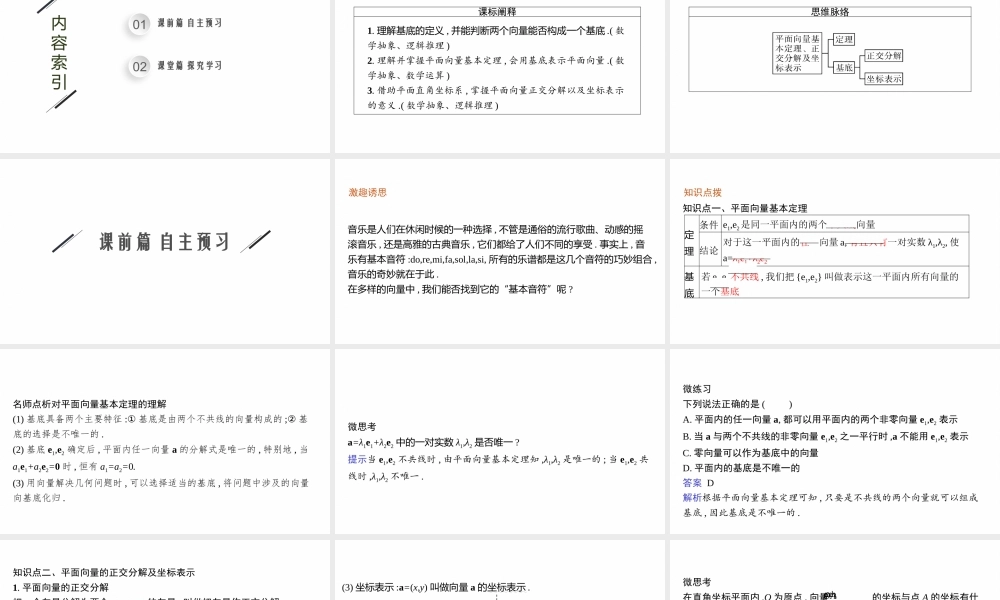
Task: Click the 平面向量基本定理 root box of the flowchart
Action: click(797, 54)
